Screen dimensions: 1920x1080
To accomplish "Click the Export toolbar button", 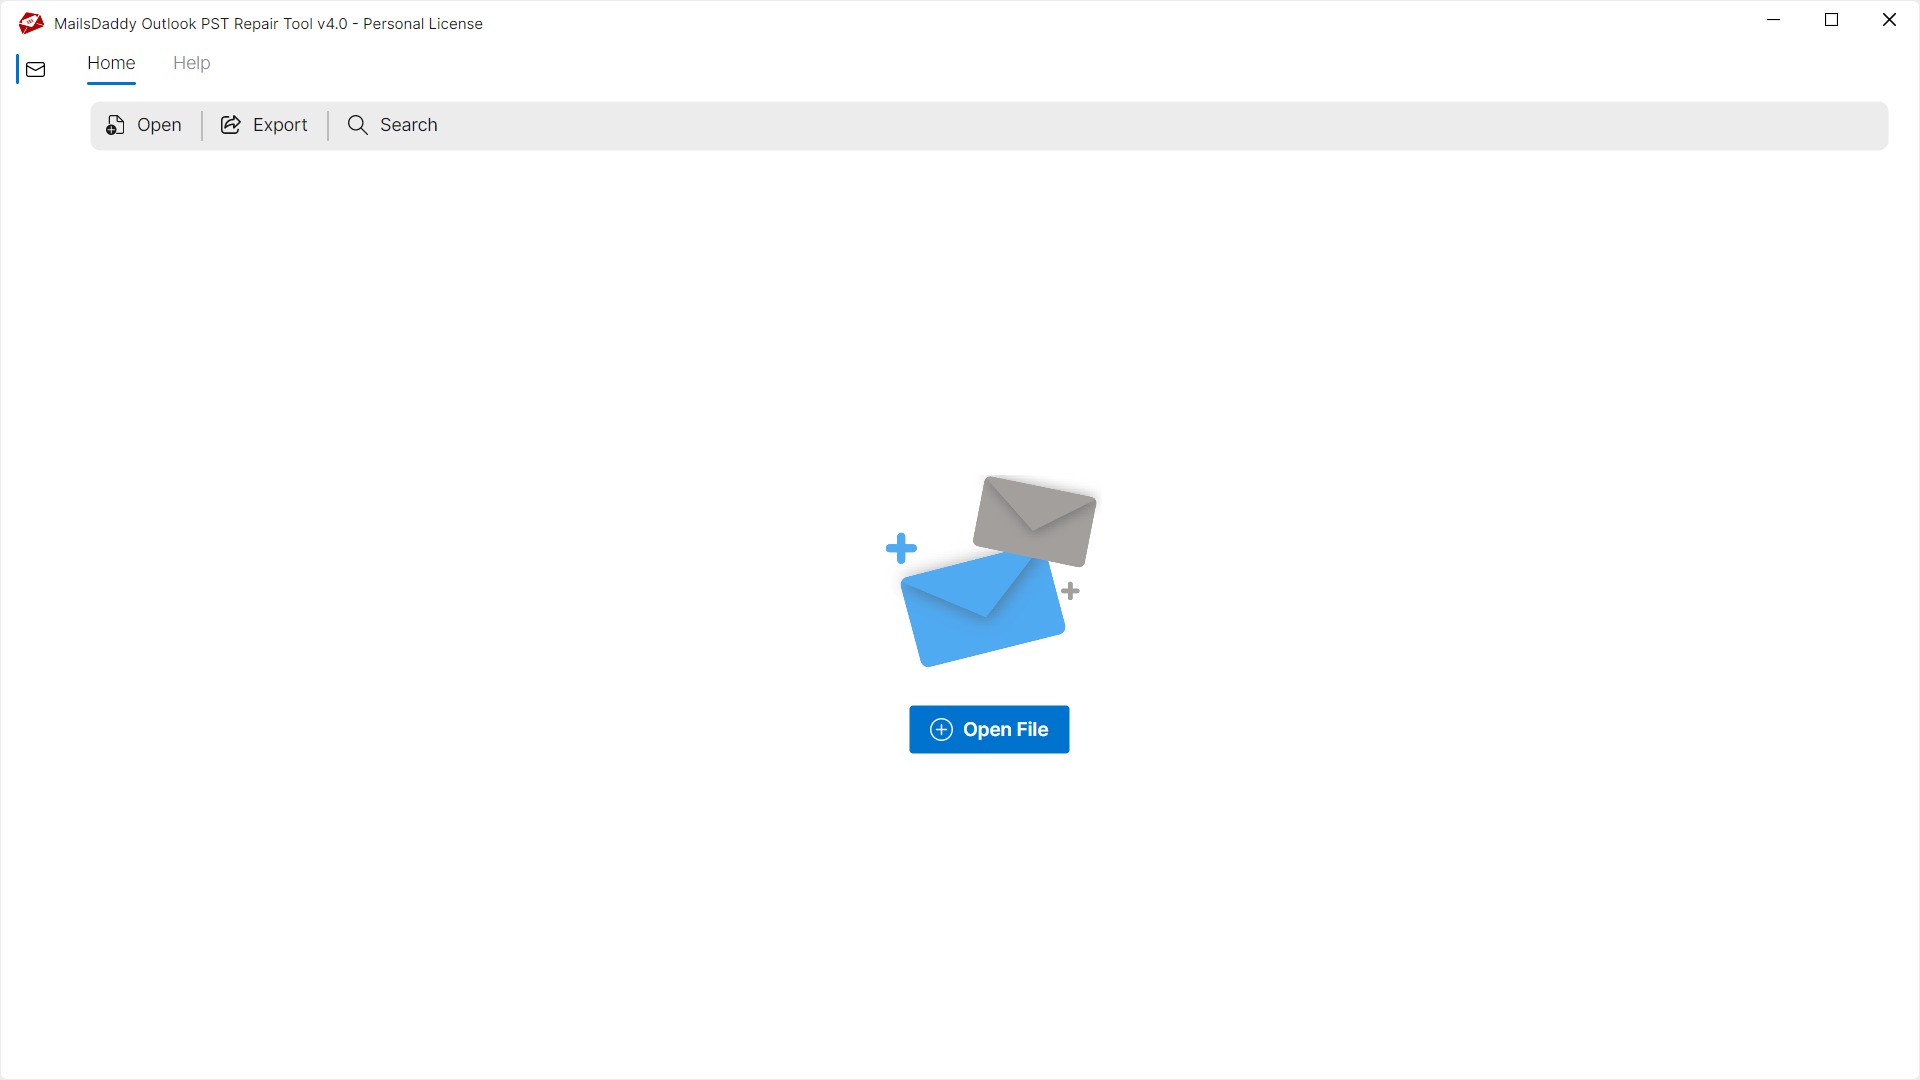I will point(264,125).
